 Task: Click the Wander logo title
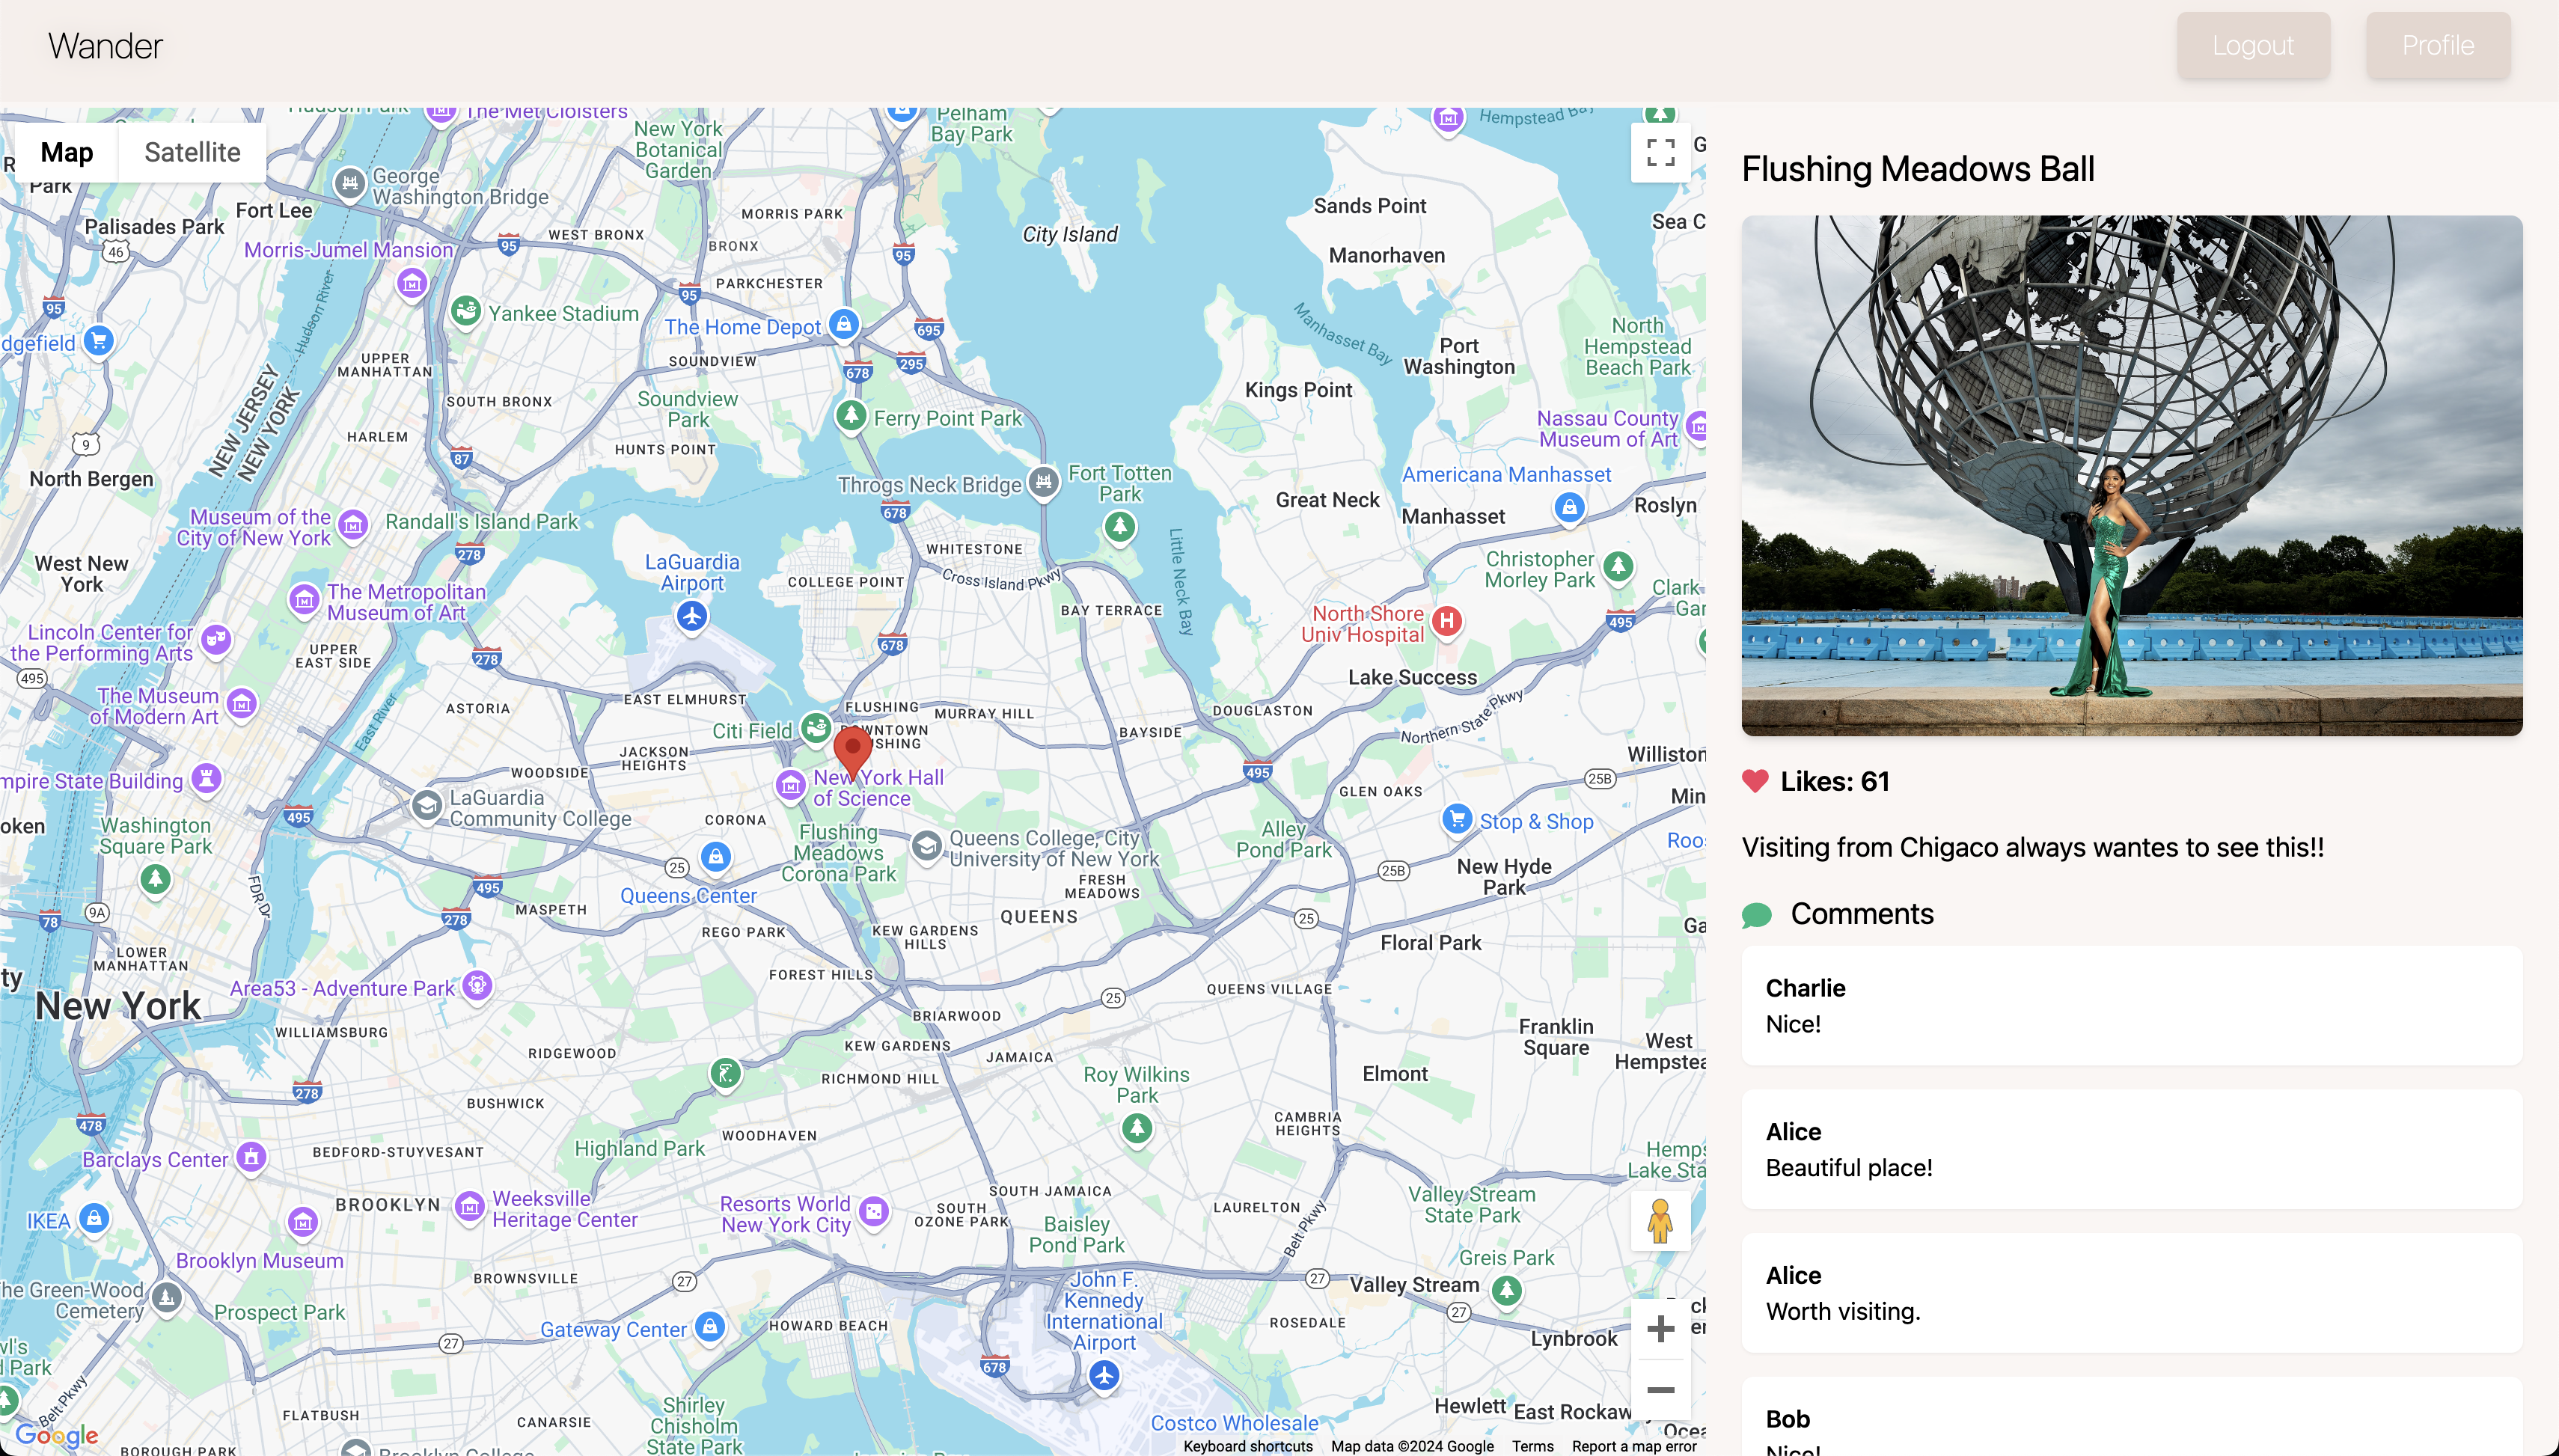click(105, 46)
